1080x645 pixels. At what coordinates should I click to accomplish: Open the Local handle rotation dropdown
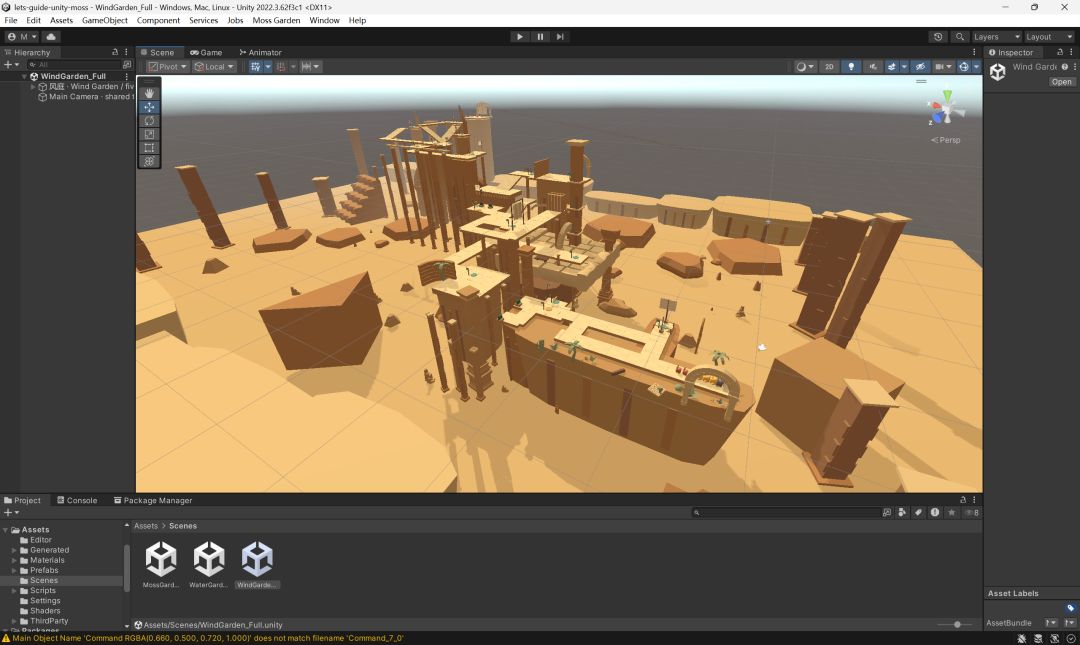click(214, 67)
